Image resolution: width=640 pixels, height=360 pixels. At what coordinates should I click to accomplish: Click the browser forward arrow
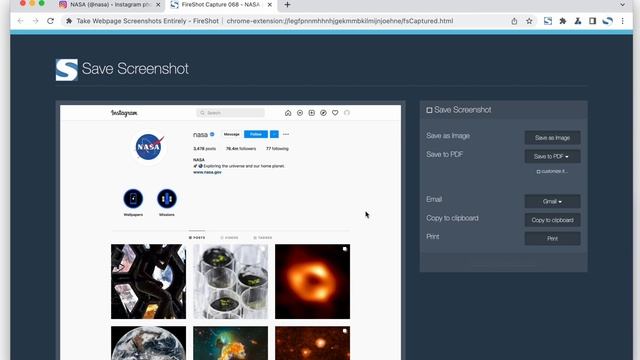[36, 21]
